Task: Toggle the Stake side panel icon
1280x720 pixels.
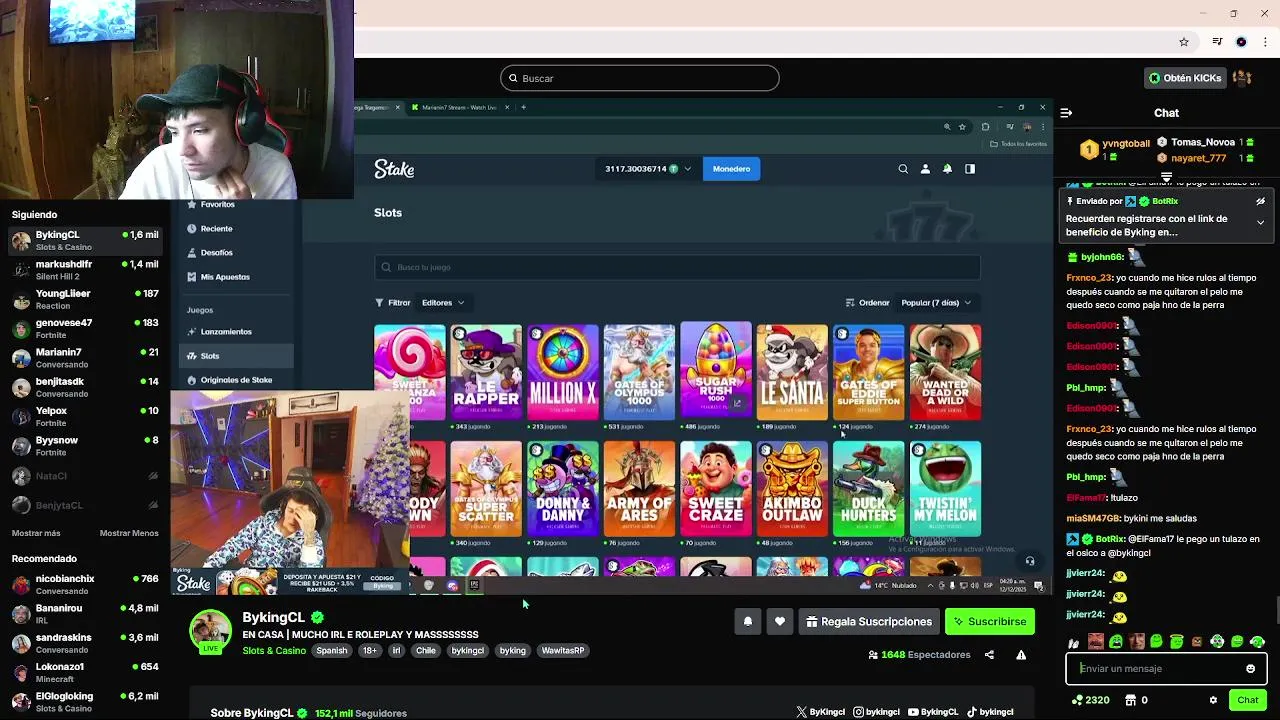Action: pyautogui.click(x=970, y=169)
